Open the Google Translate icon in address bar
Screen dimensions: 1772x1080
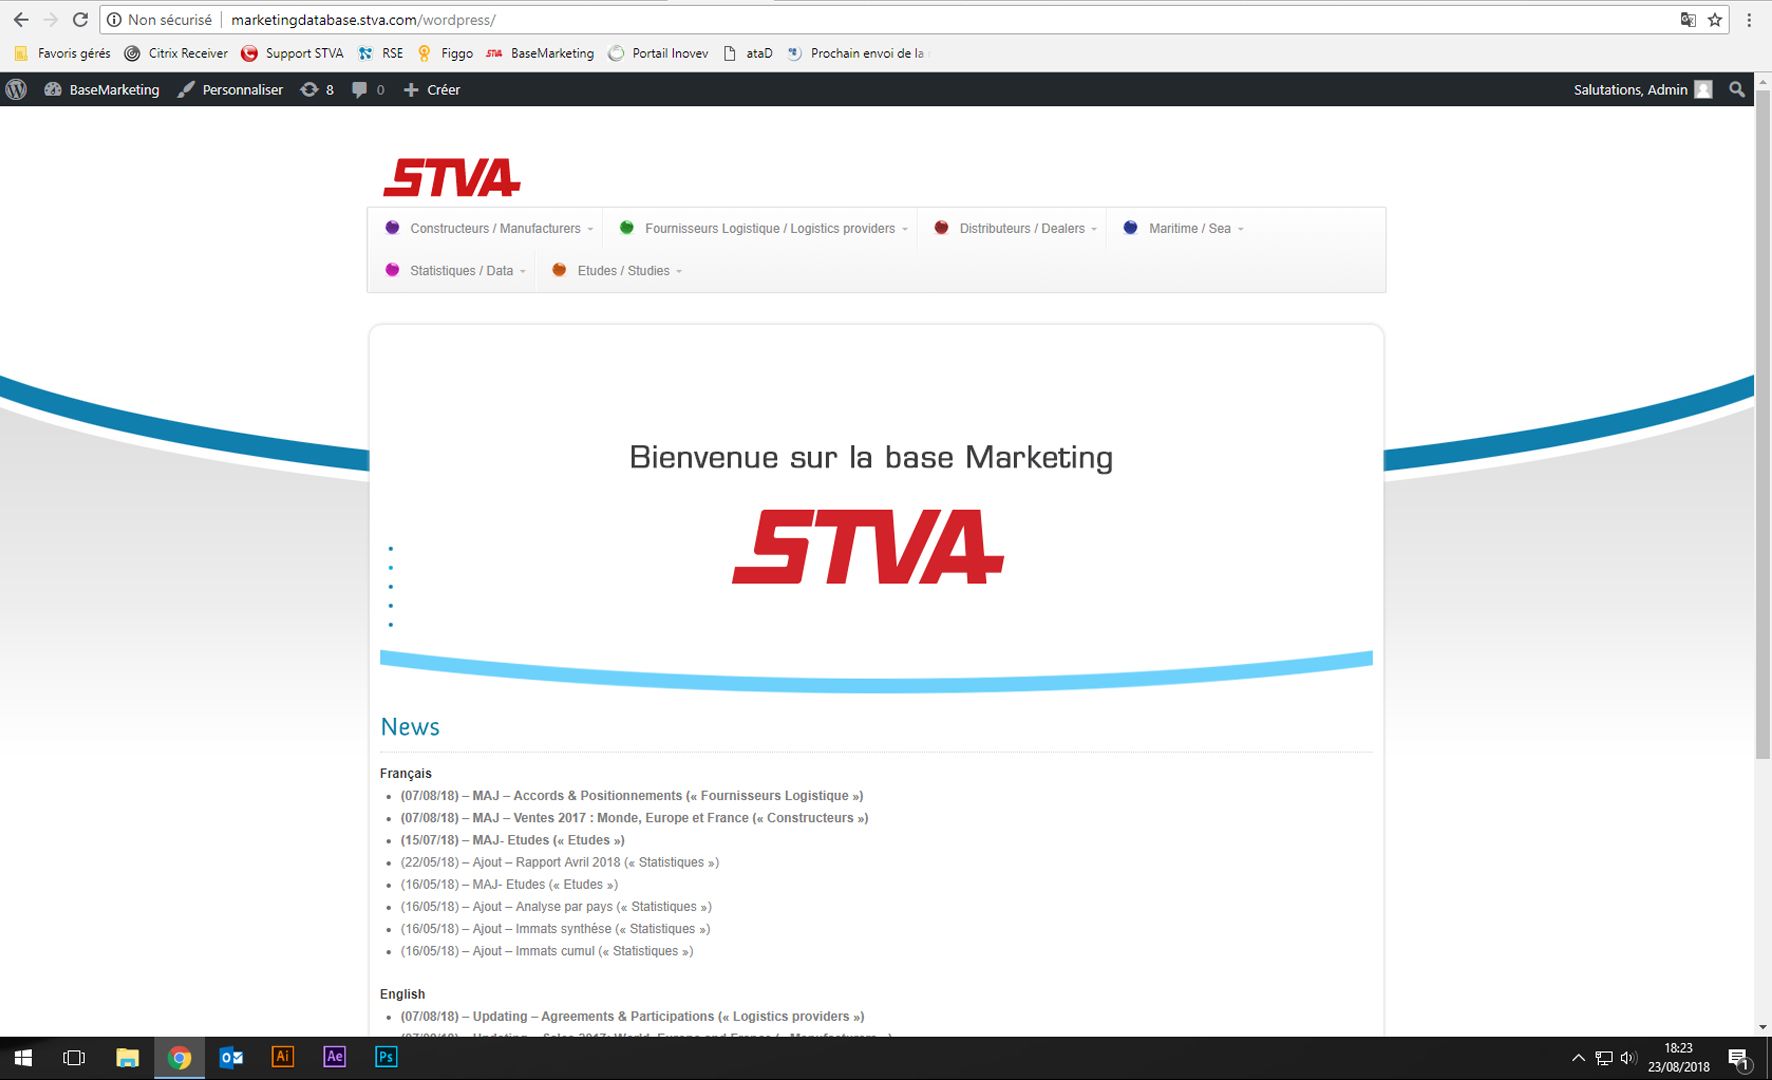pyautogui.click(x=1688, y=20)
